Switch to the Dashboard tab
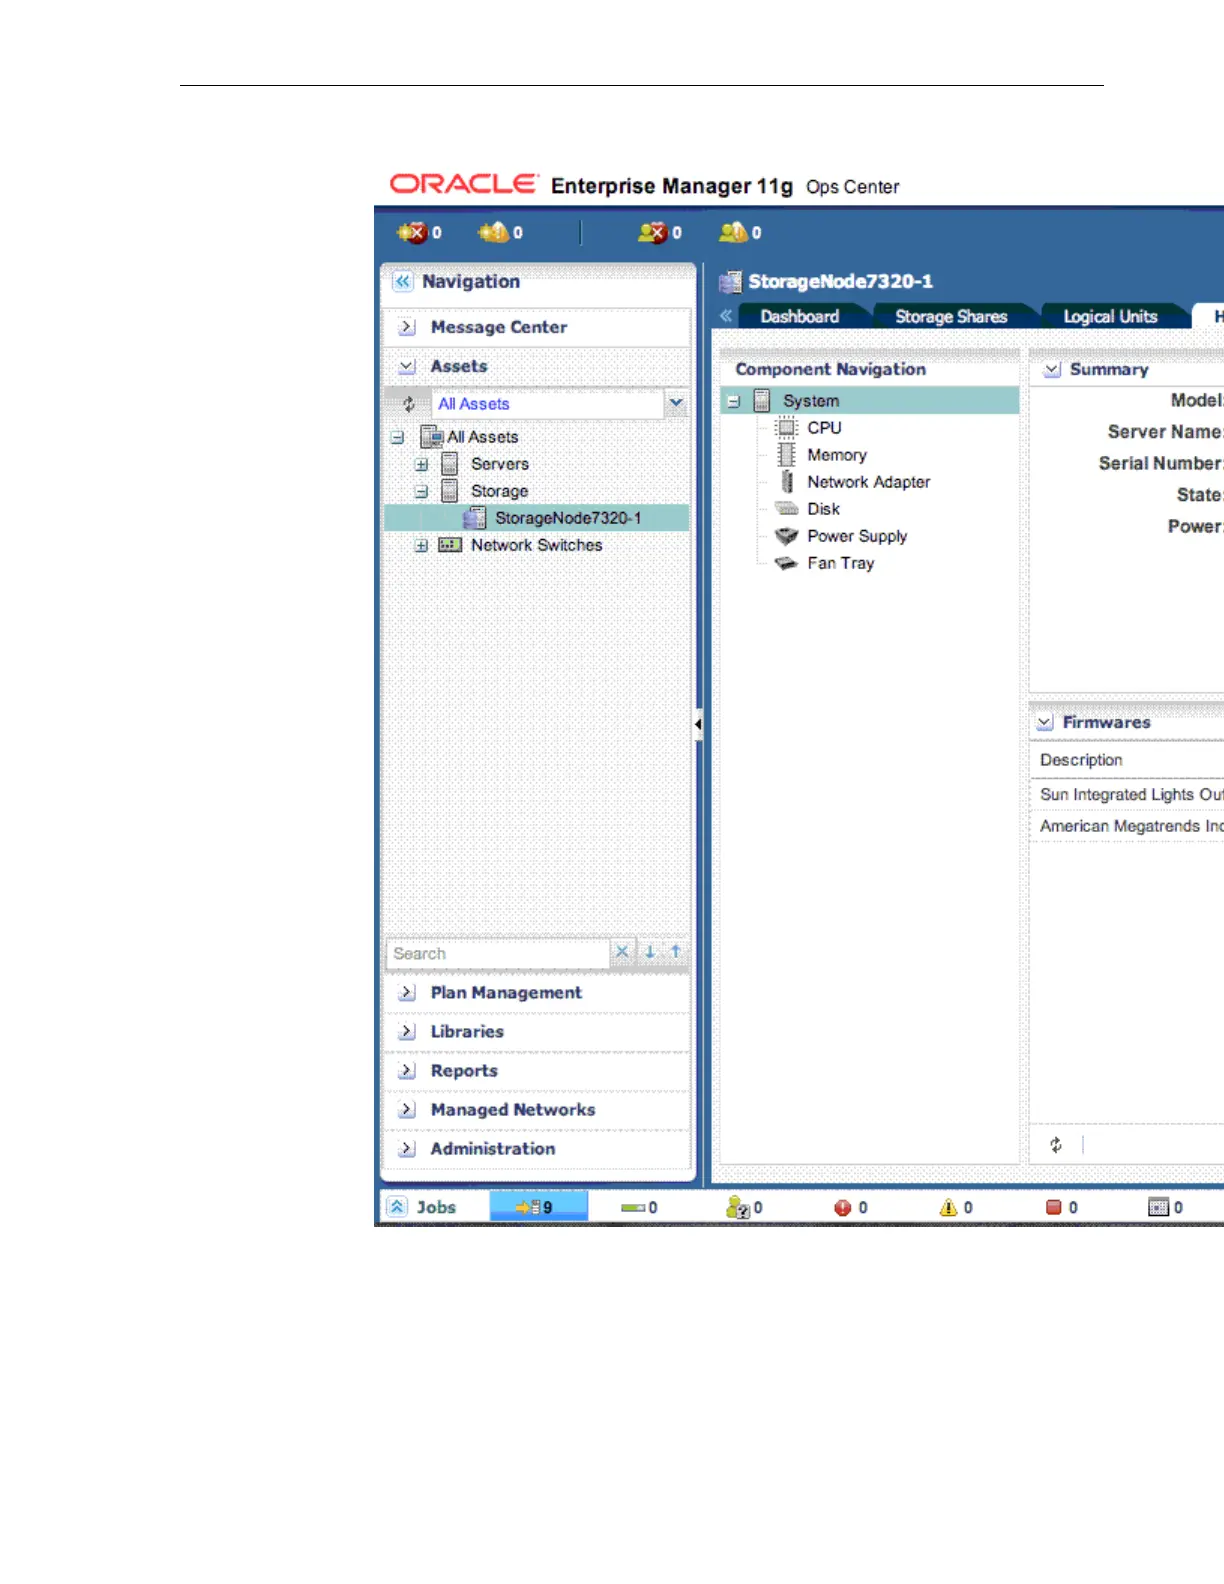The height and width of the screenshot is (1584, 1224). [799, 316]
